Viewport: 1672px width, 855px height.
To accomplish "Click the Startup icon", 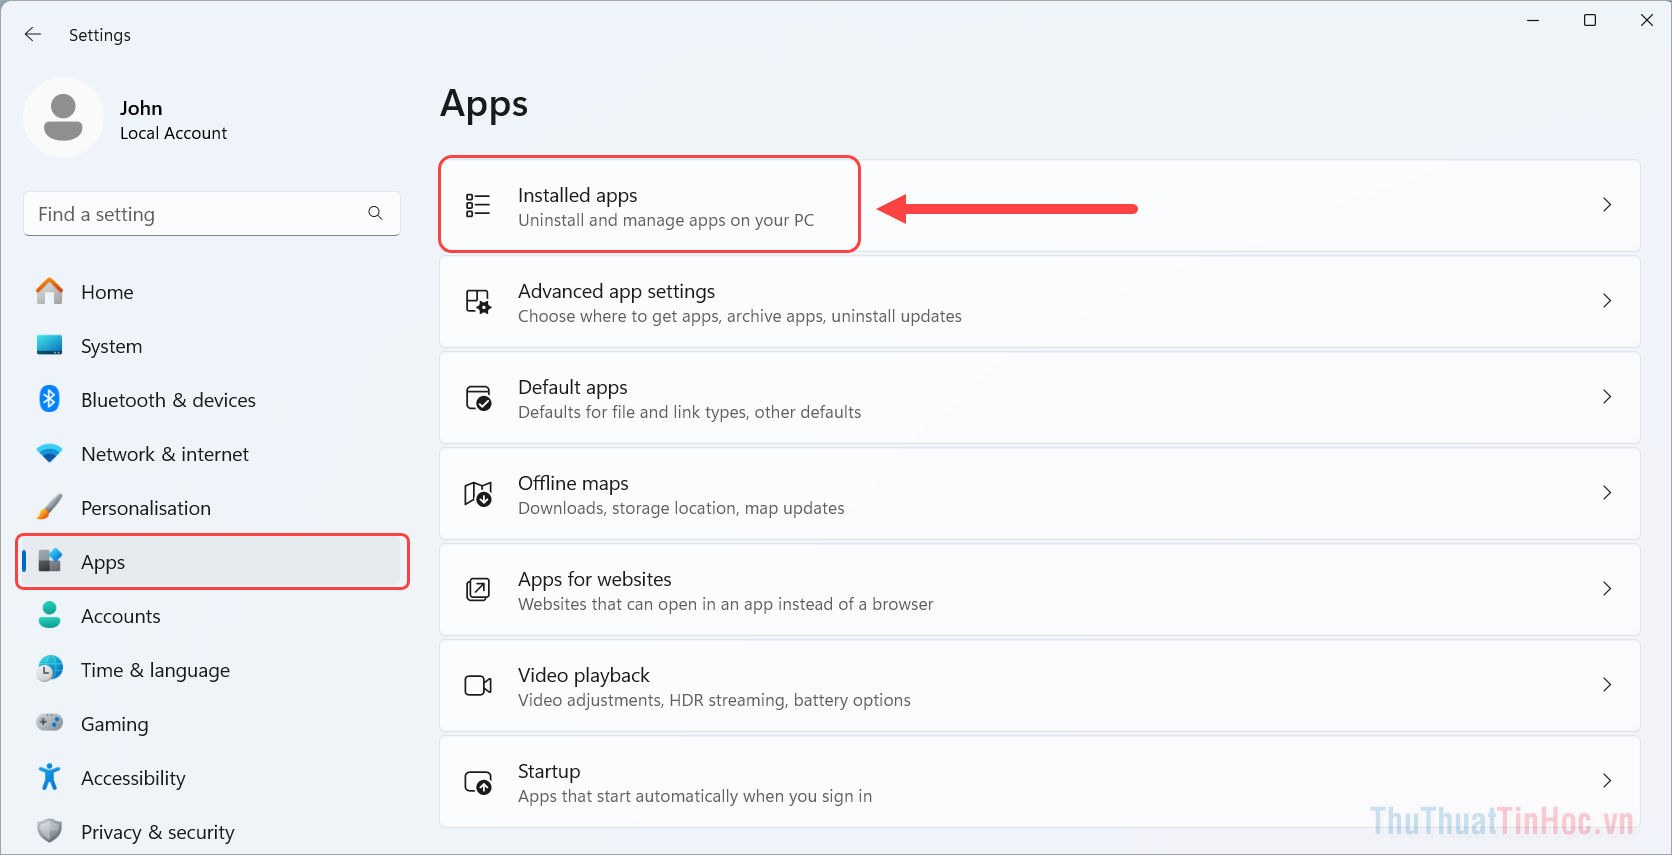I will click(x=478, y=781).
